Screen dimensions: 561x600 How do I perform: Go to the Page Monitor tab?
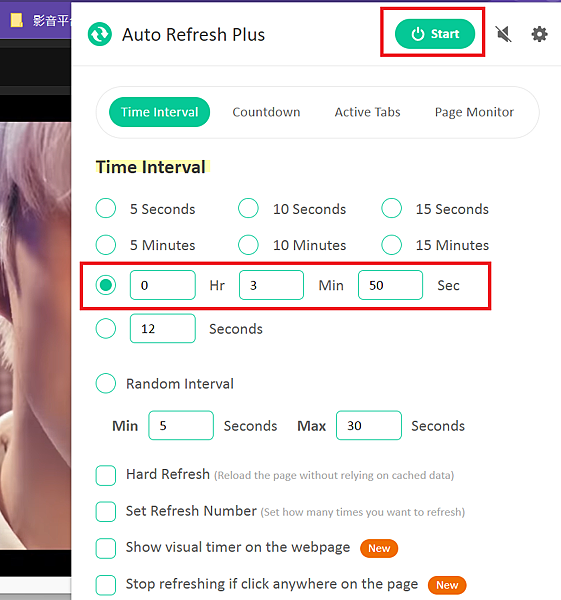[474, 112]
